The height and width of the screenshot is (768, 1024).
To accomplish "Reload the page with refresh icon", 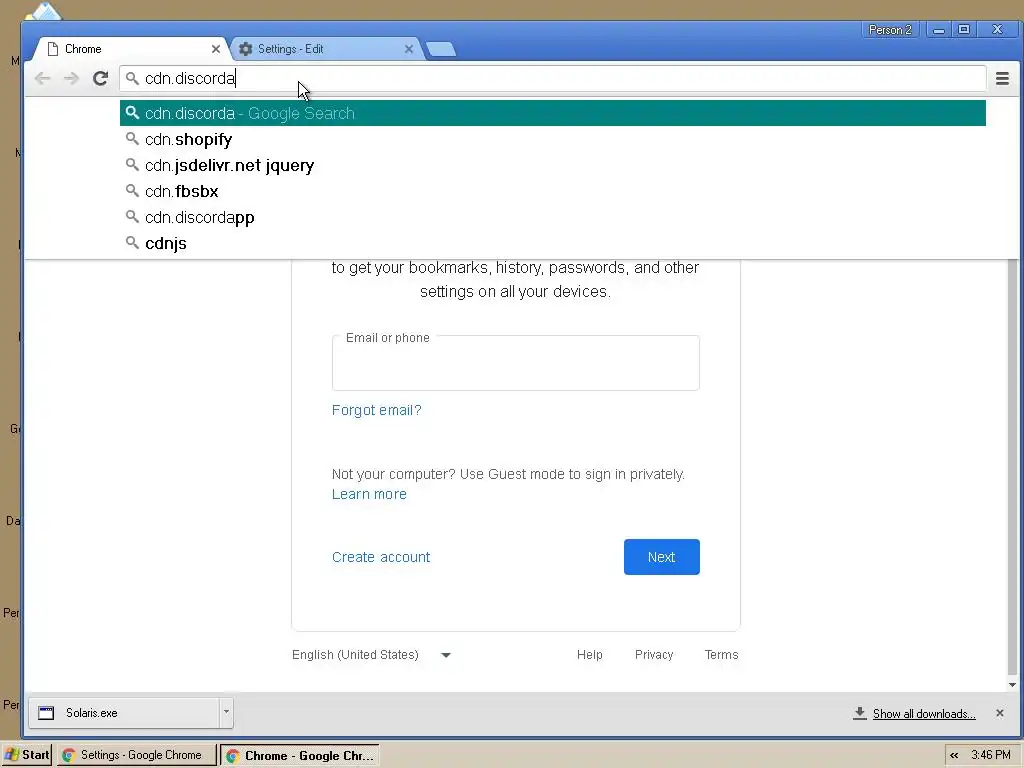I will (100, 78).
